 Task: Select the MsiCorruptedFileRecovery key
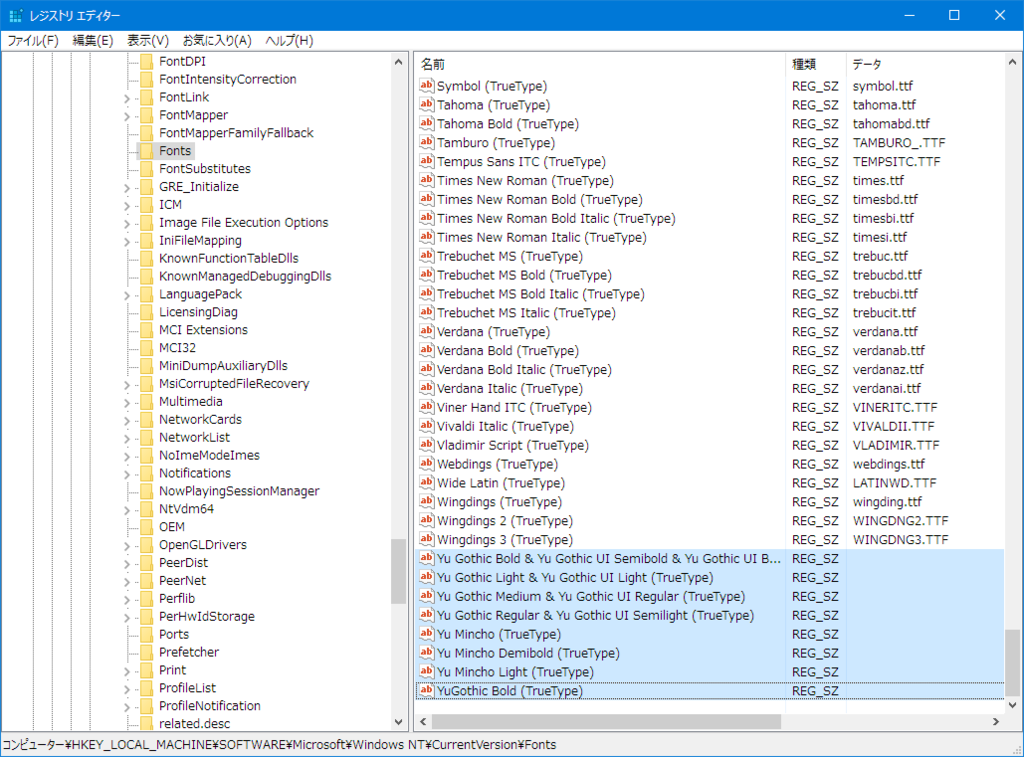click(x=234, y=383)
